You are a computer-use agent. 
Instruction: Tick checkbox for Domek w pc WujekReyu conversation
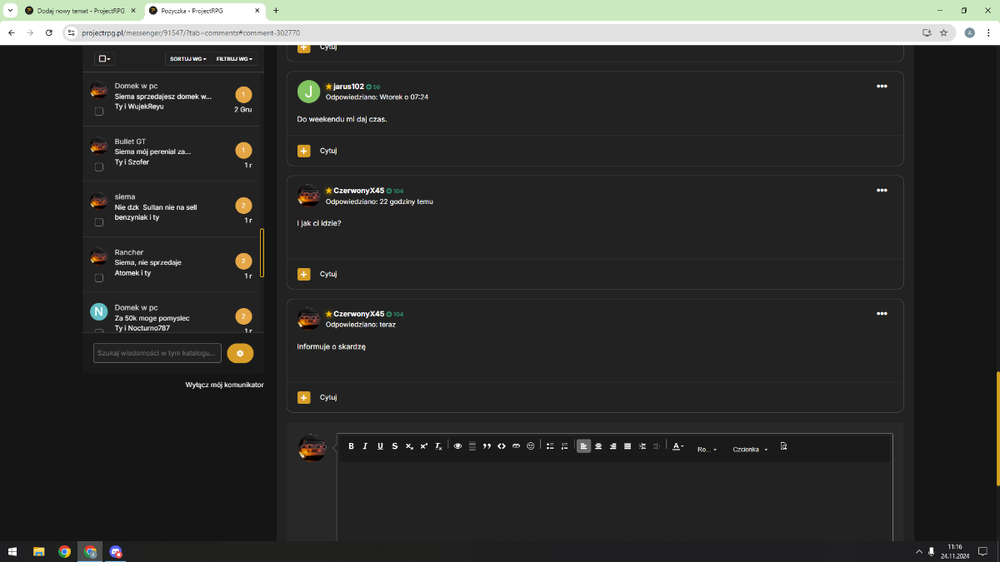pos(99,112)
